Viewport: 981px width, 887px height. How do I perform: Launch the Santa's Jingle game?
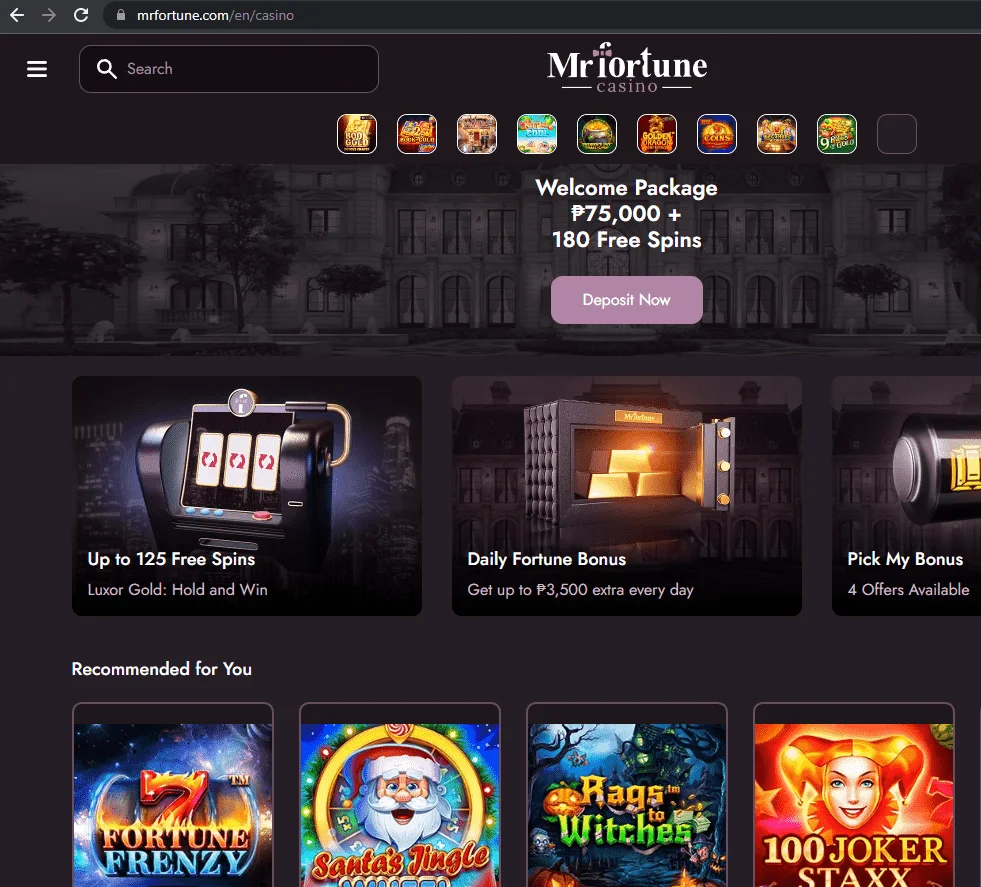(x=400, y=795)
